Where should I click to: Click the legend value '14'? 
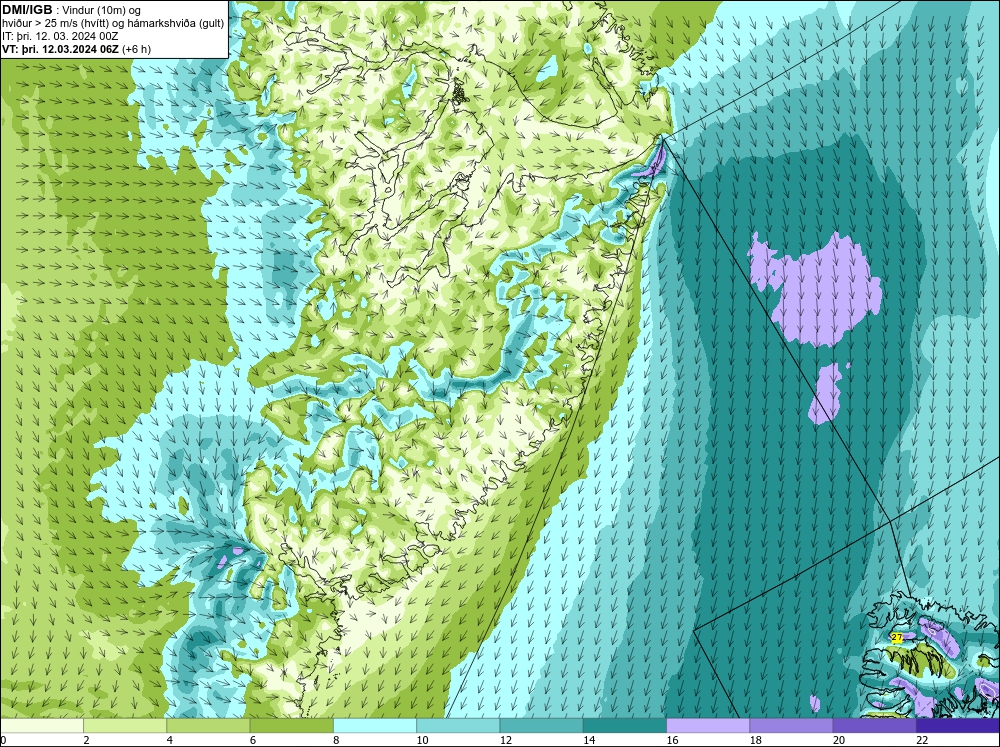(x=589, y=740)
